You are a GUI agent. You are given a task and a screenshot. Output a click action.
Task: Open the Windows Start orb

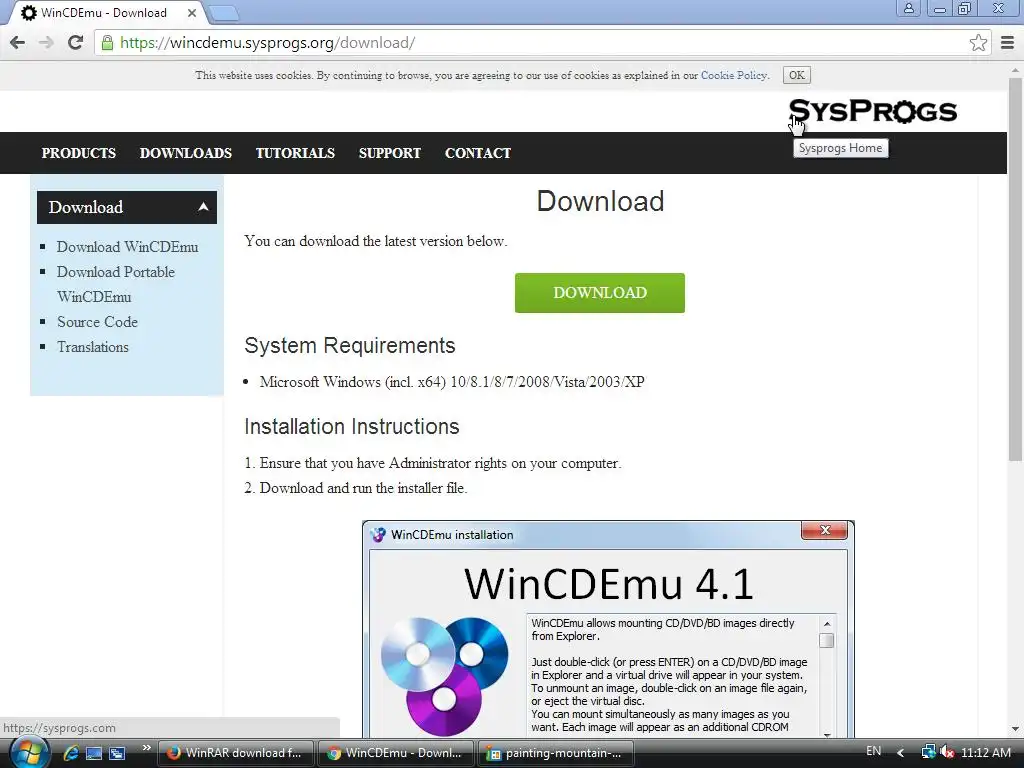[29, 753]
